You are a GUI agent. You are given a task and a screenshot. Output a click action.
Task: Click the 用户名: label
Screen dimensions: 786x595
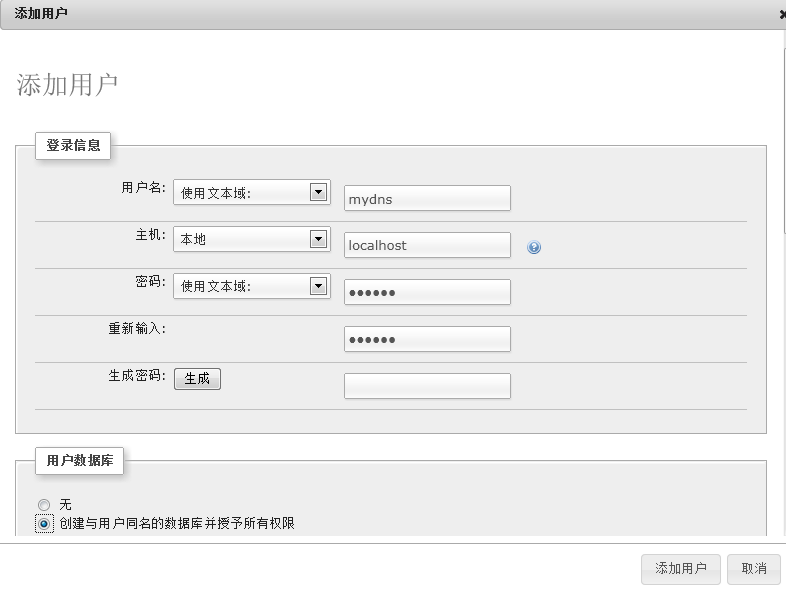(x=143, y=187)
